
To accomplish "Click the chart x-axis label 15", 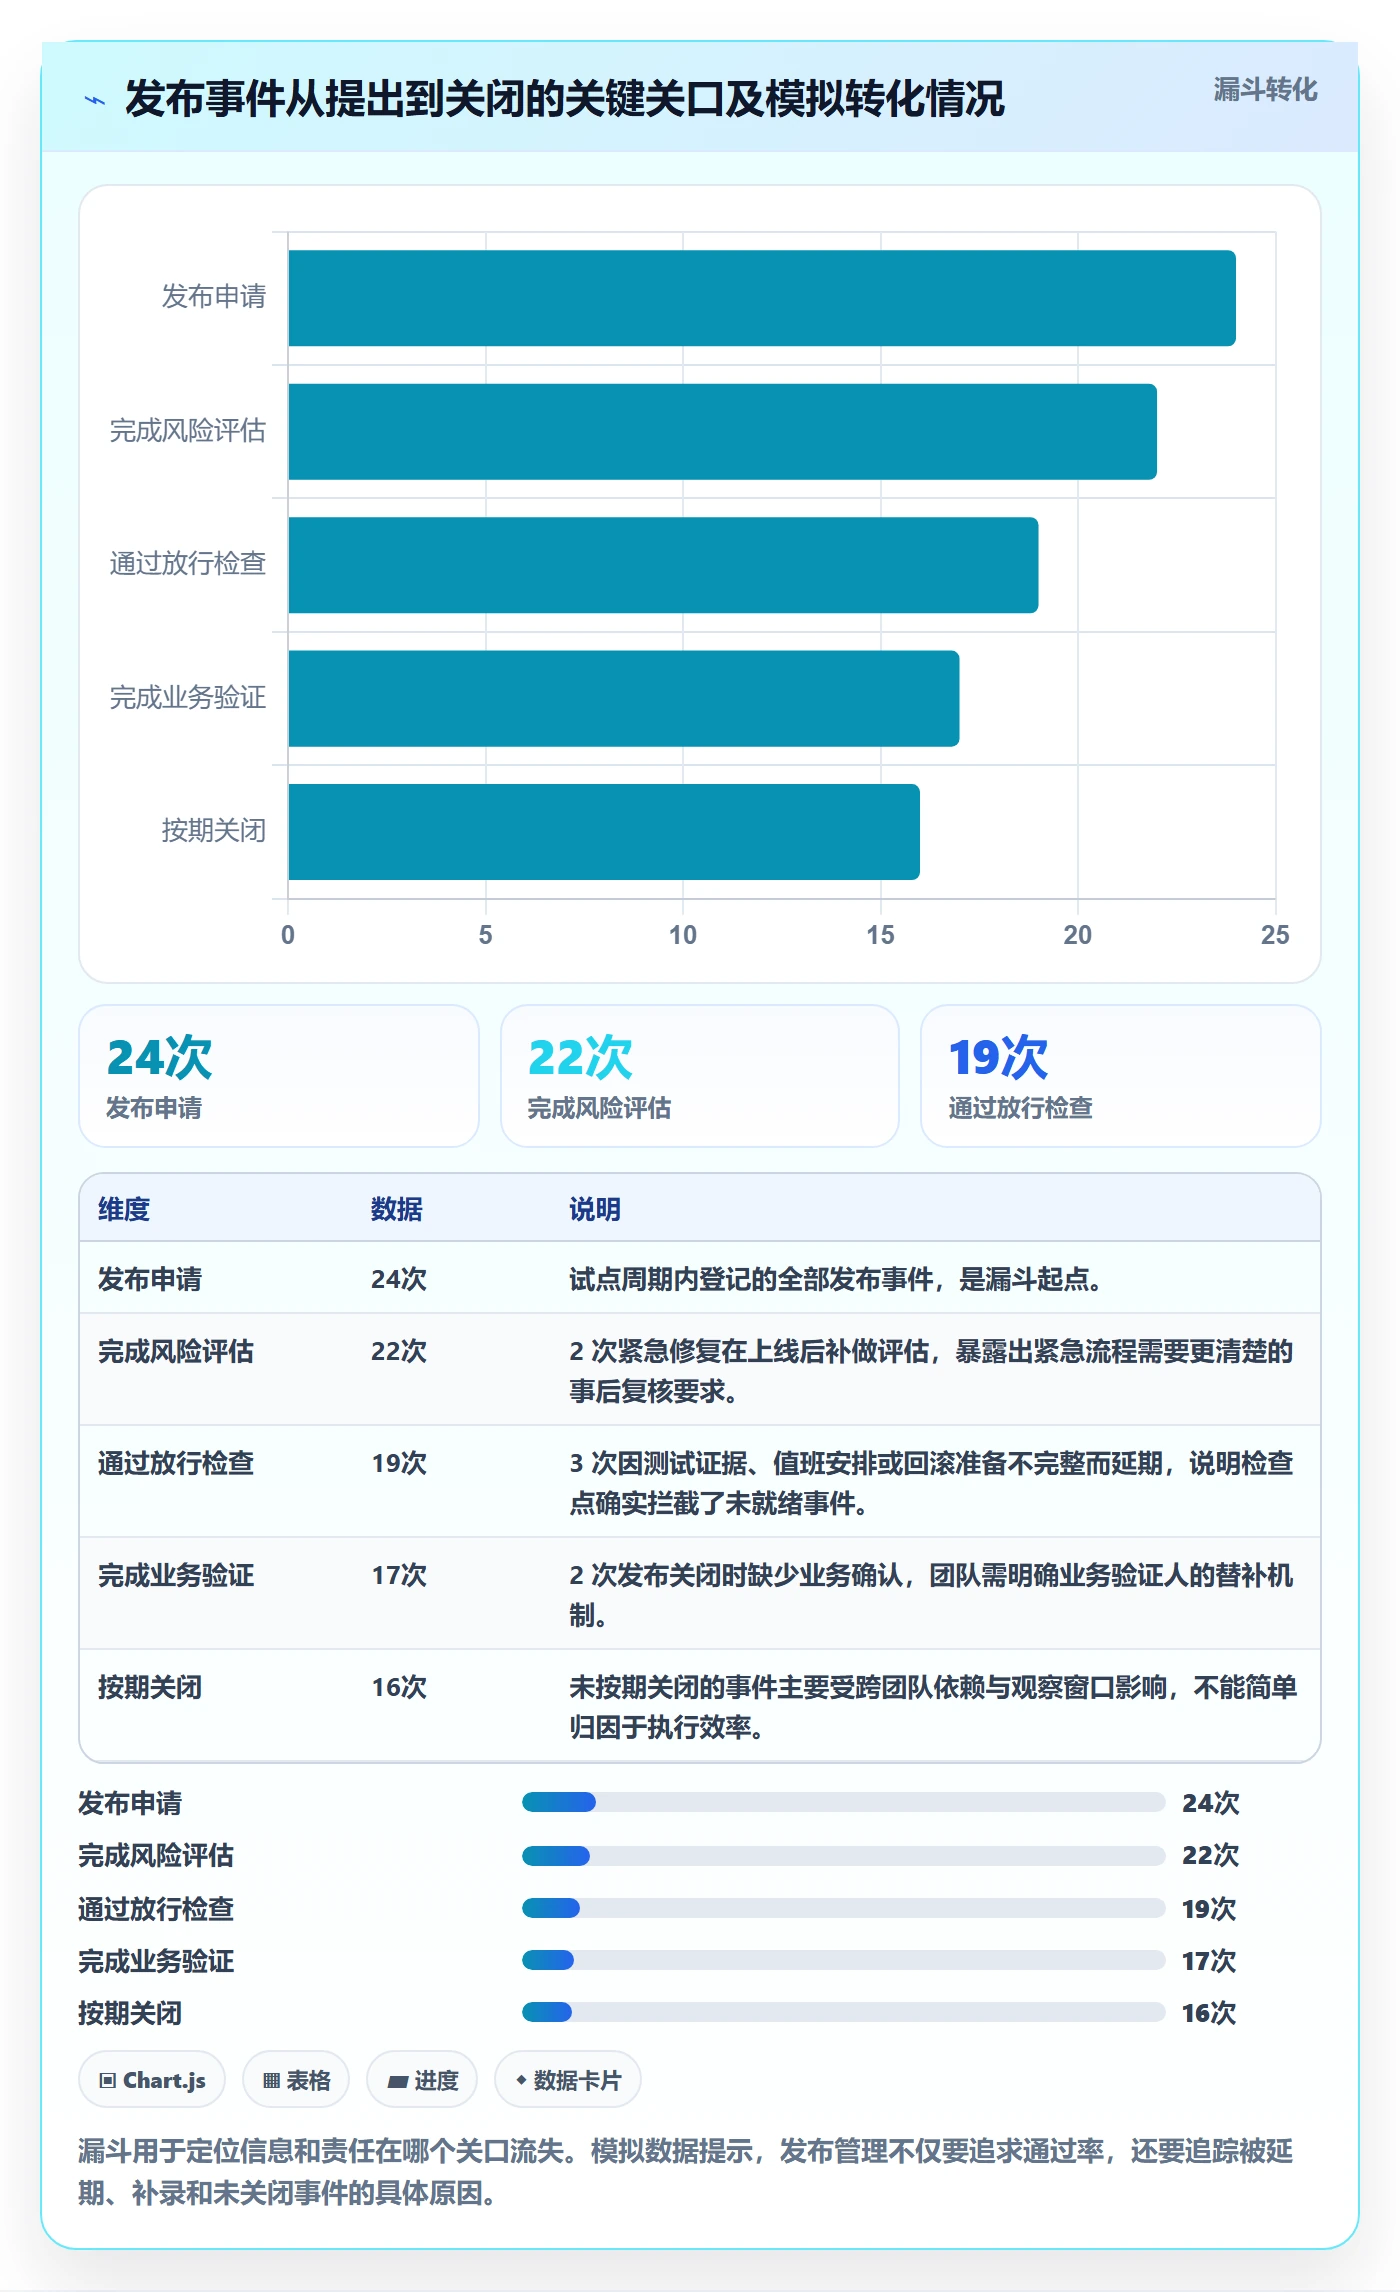I will pos(880,935).
